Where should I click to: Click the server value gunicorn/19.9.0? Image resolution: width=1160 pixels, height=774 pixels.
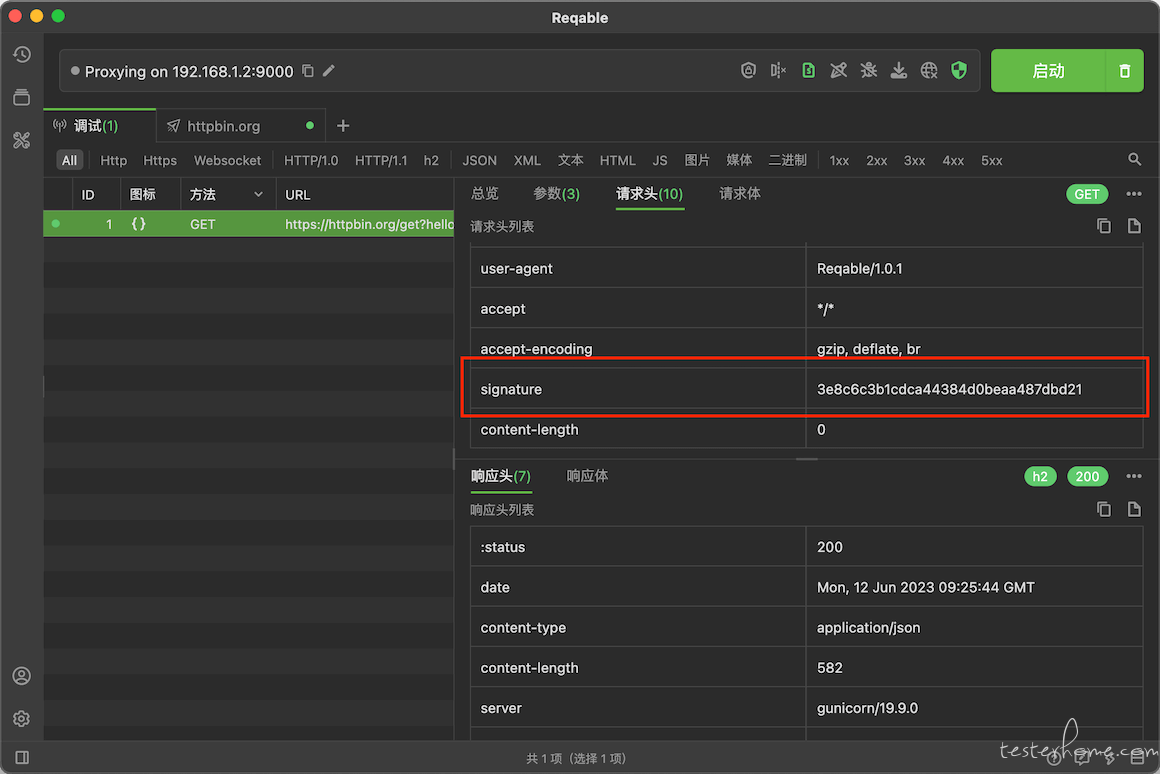click(867, 708)
